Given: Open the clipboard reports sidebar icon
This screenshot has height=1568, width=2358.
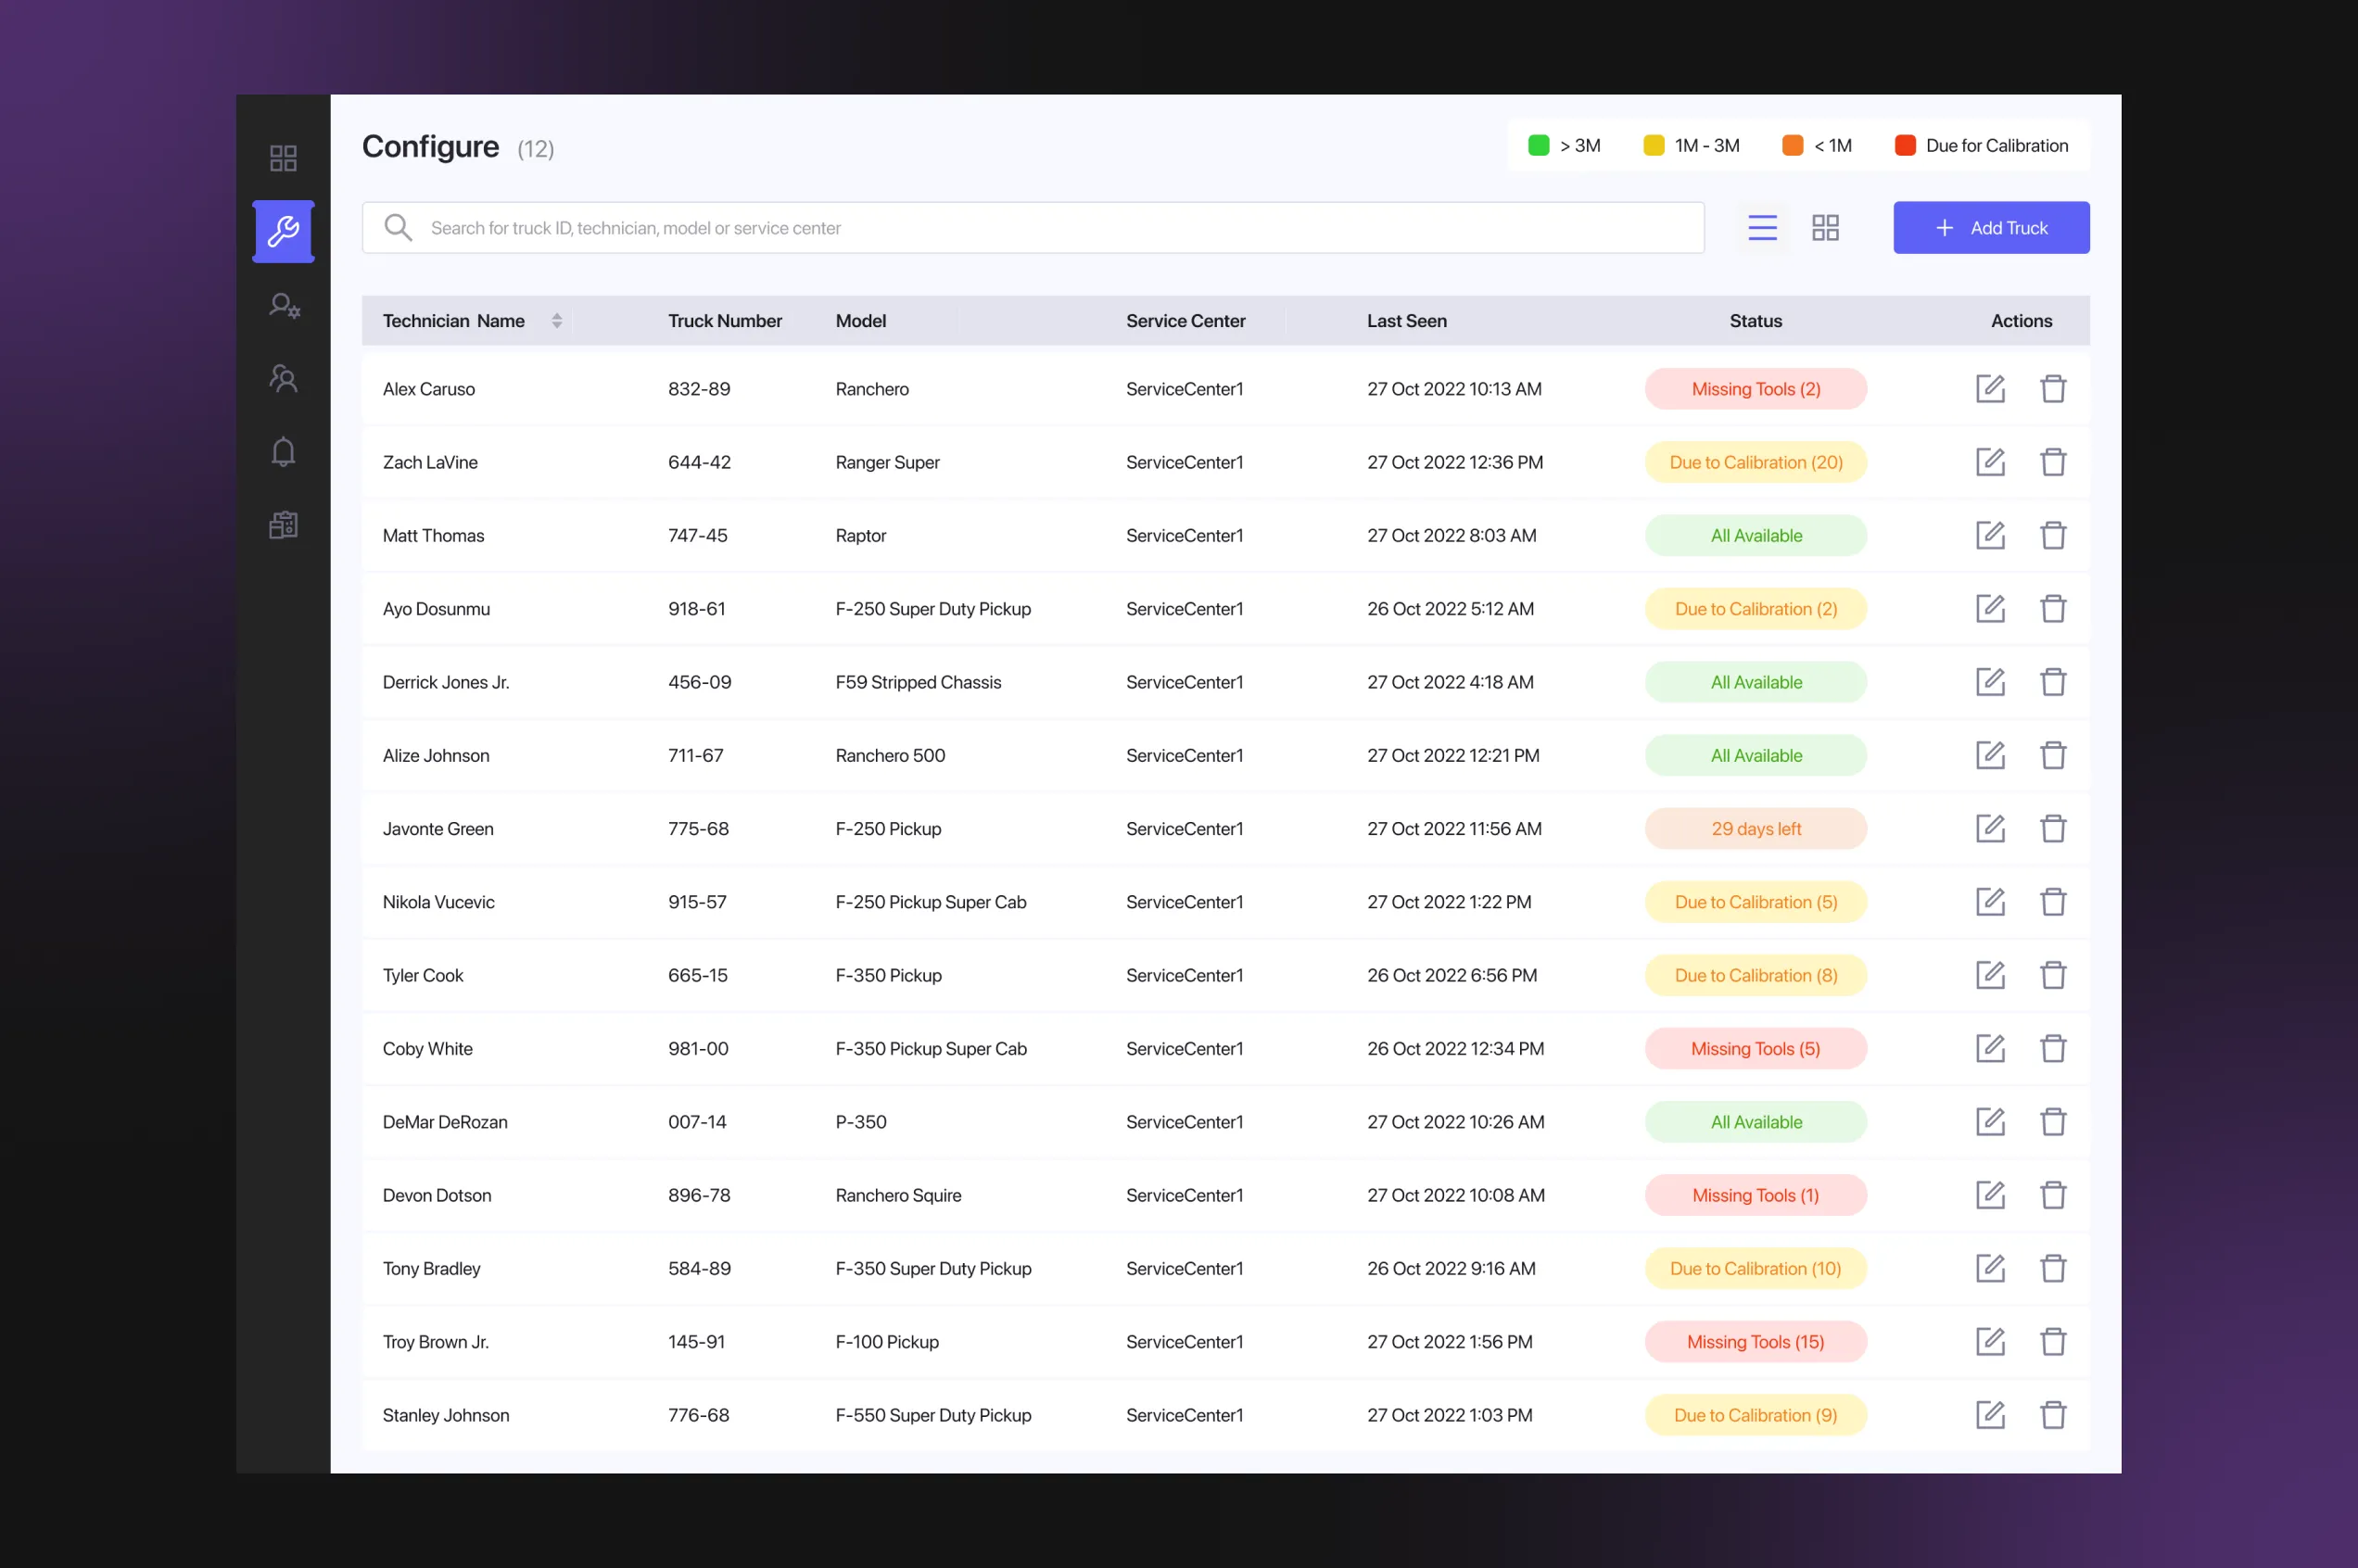Looking at the screenshot, I should [283, 525].
